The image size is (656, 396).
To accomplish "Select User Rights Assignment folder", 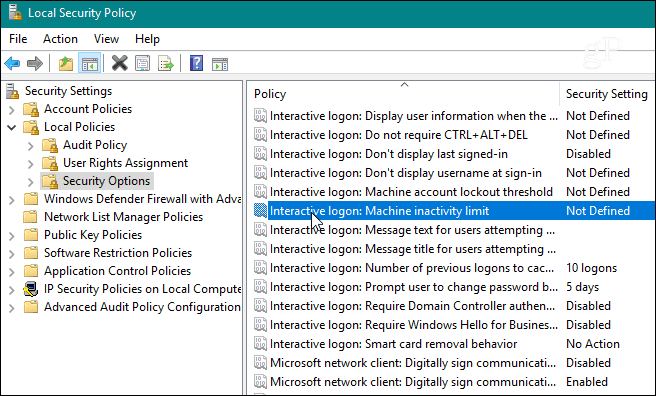I will point(126,163).
